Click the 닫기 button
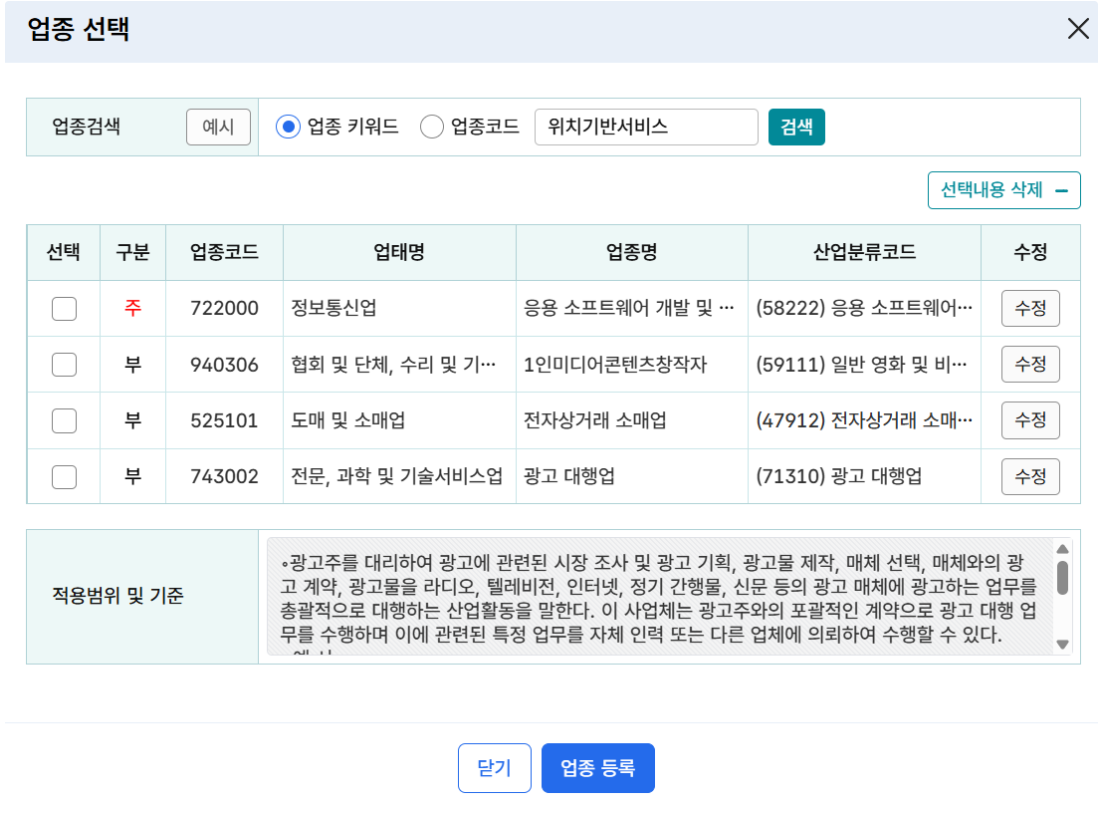 coord(494,768)
